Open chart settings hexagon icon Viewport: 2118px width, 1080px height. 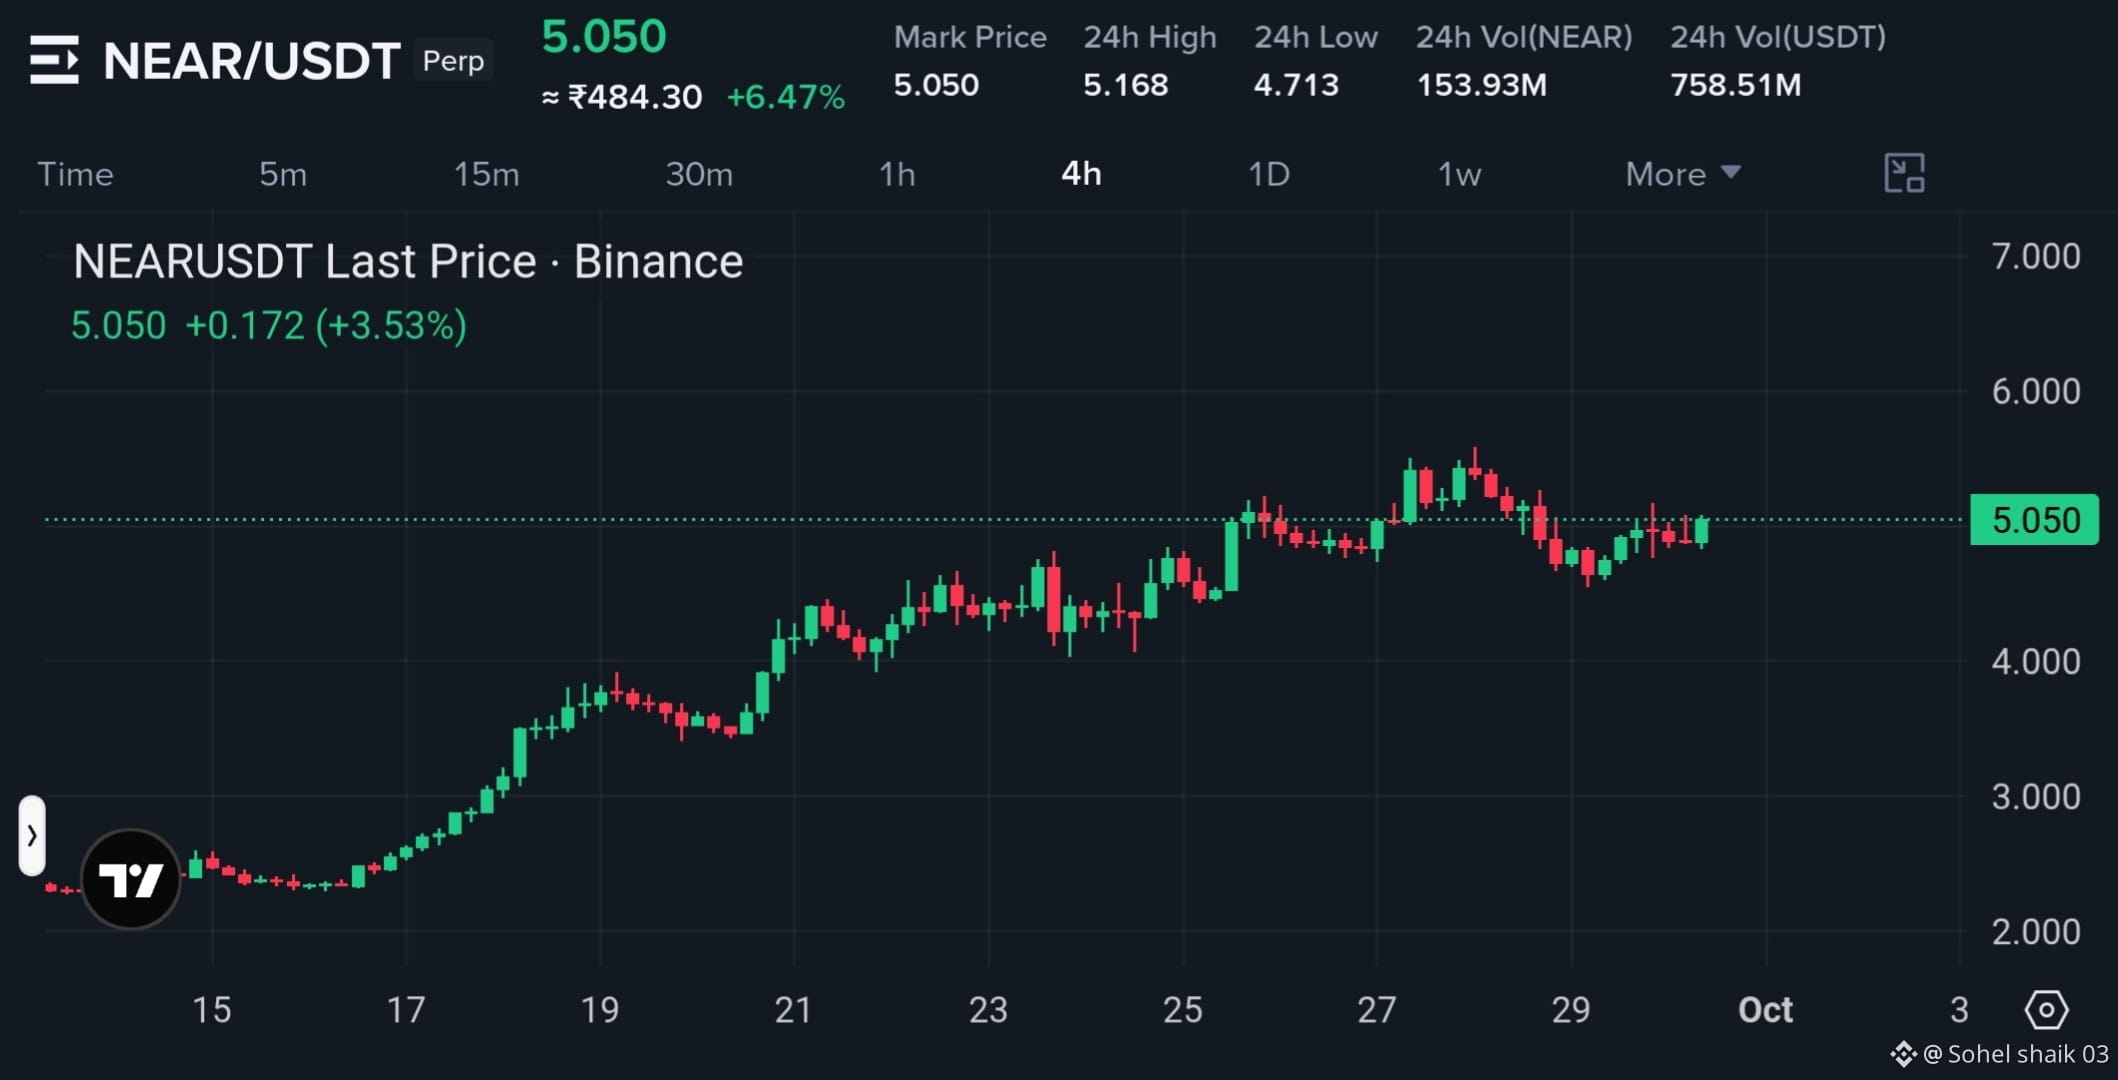click(x=2046, y=1010)
